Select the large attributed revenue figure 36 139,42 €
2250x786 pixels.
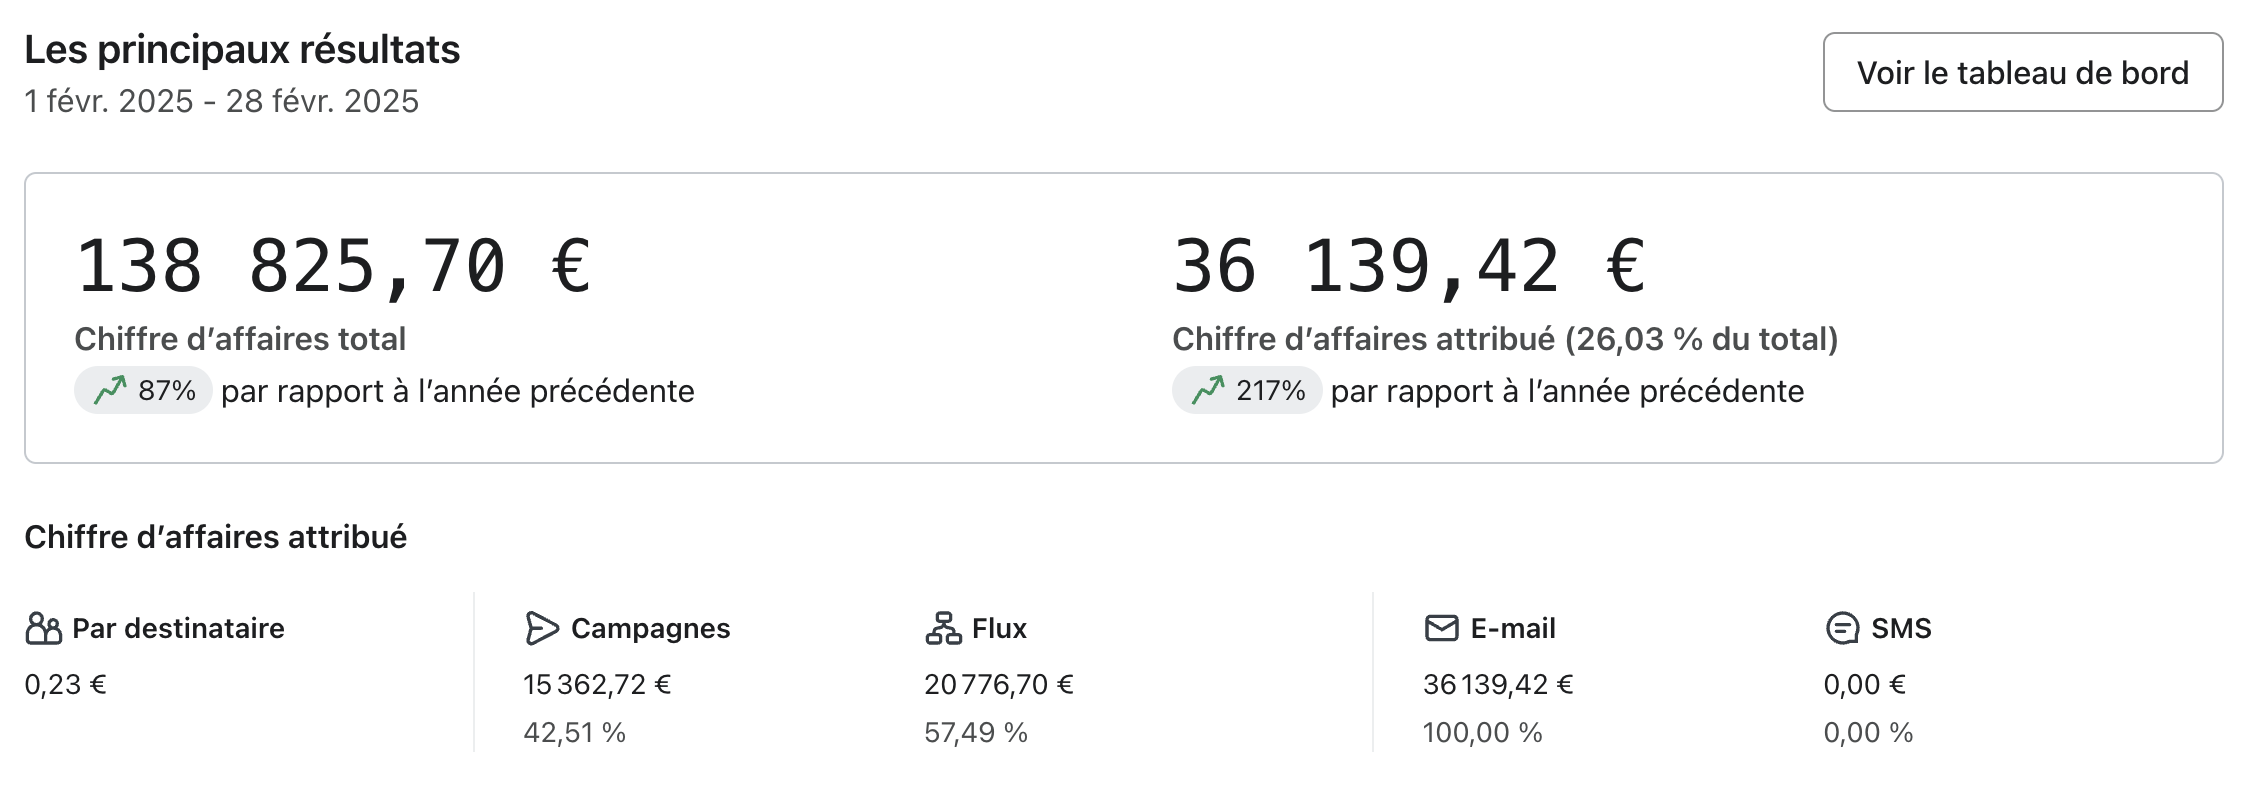[x=1409, y=267]
